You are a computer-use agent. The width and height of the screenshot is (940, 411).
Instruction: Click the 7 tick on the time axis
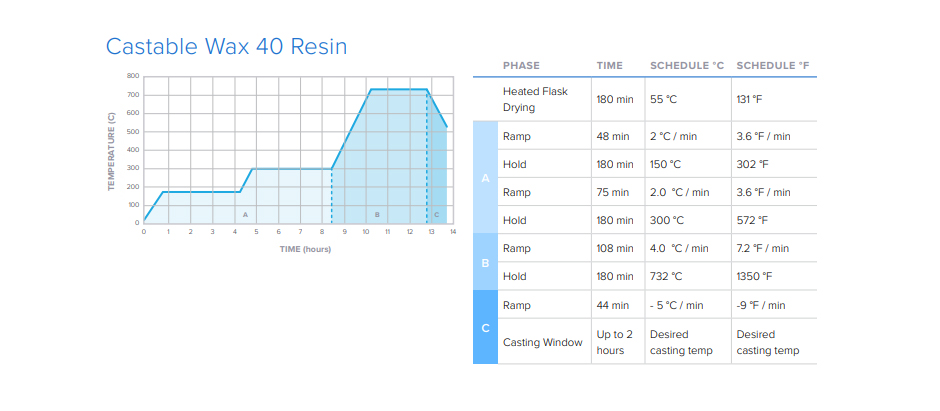(300, 231)
